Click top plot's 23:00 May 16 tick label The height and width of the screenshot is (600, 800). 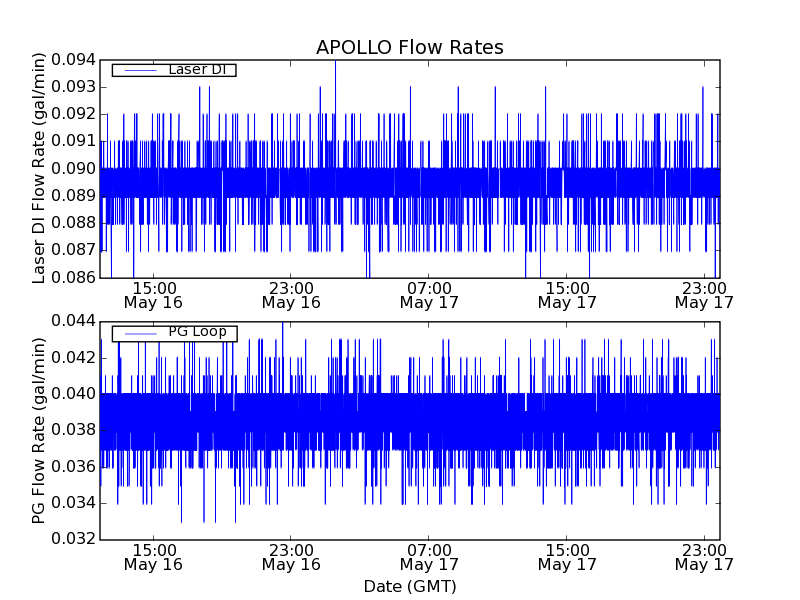[x=291, y=294]
